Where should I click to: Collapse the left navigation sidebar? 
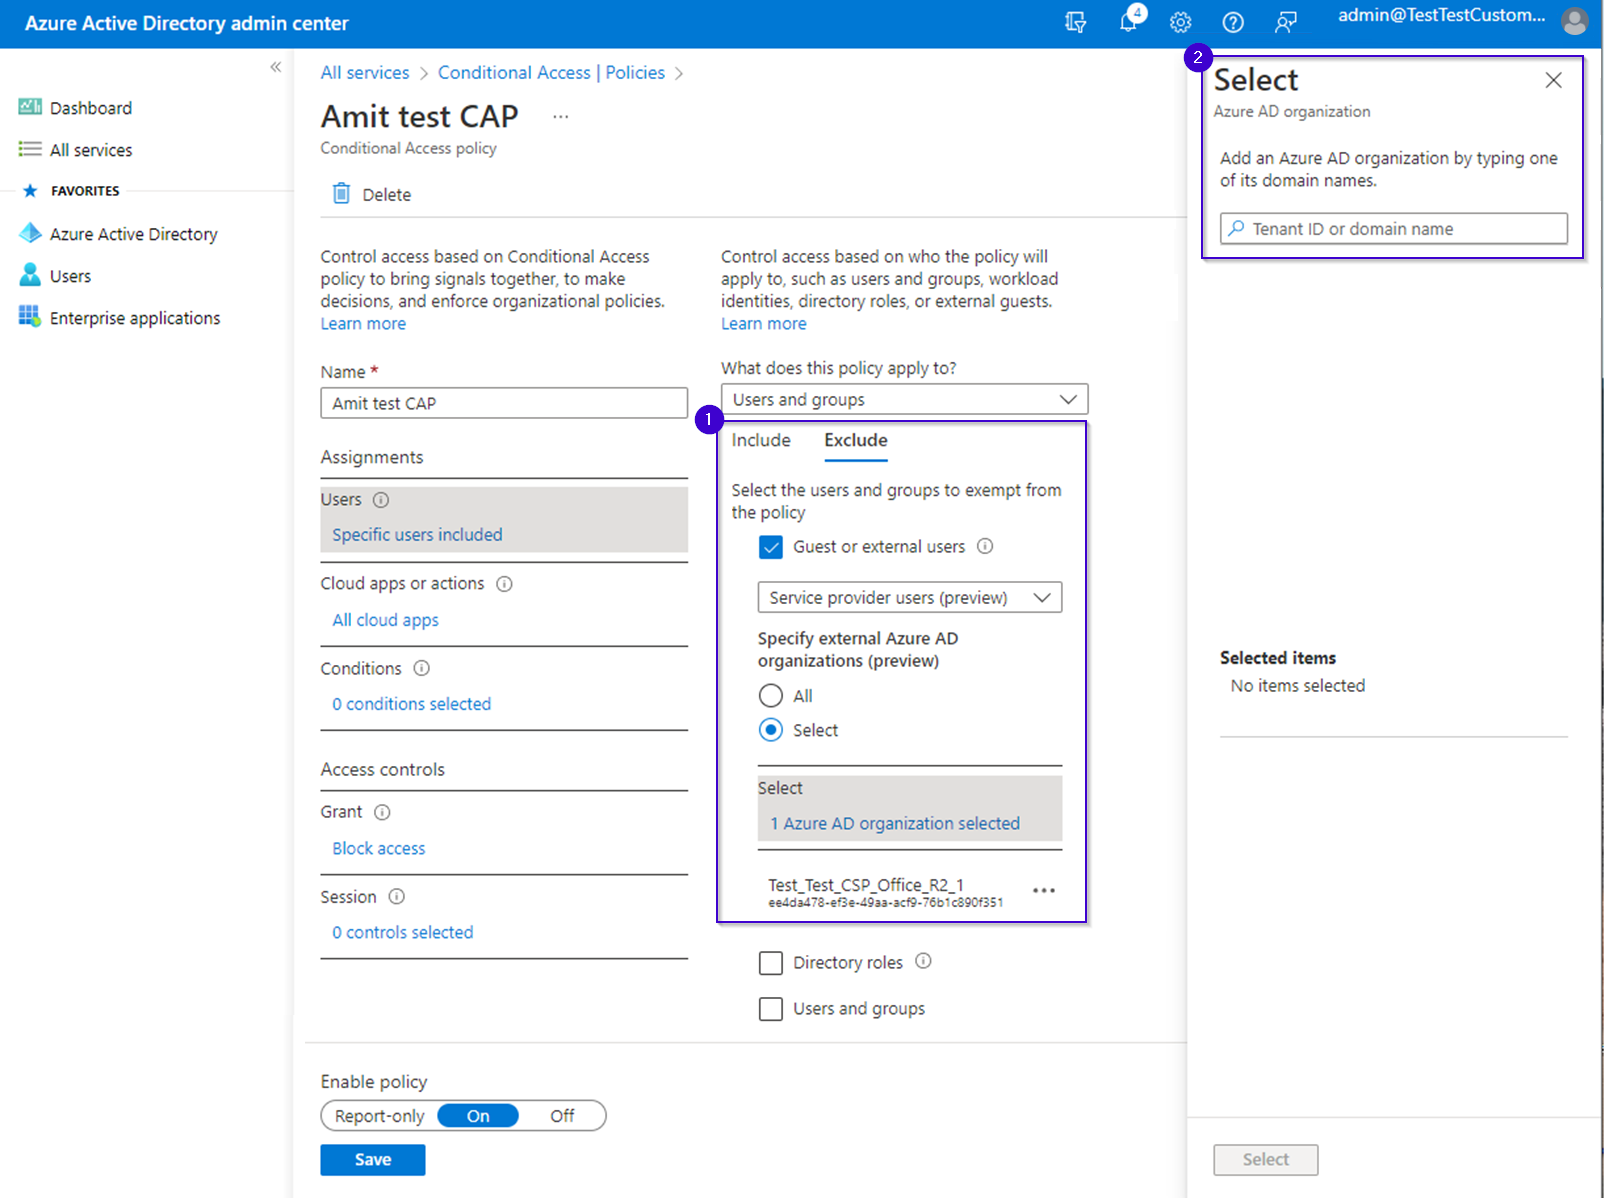coord(276,67)
